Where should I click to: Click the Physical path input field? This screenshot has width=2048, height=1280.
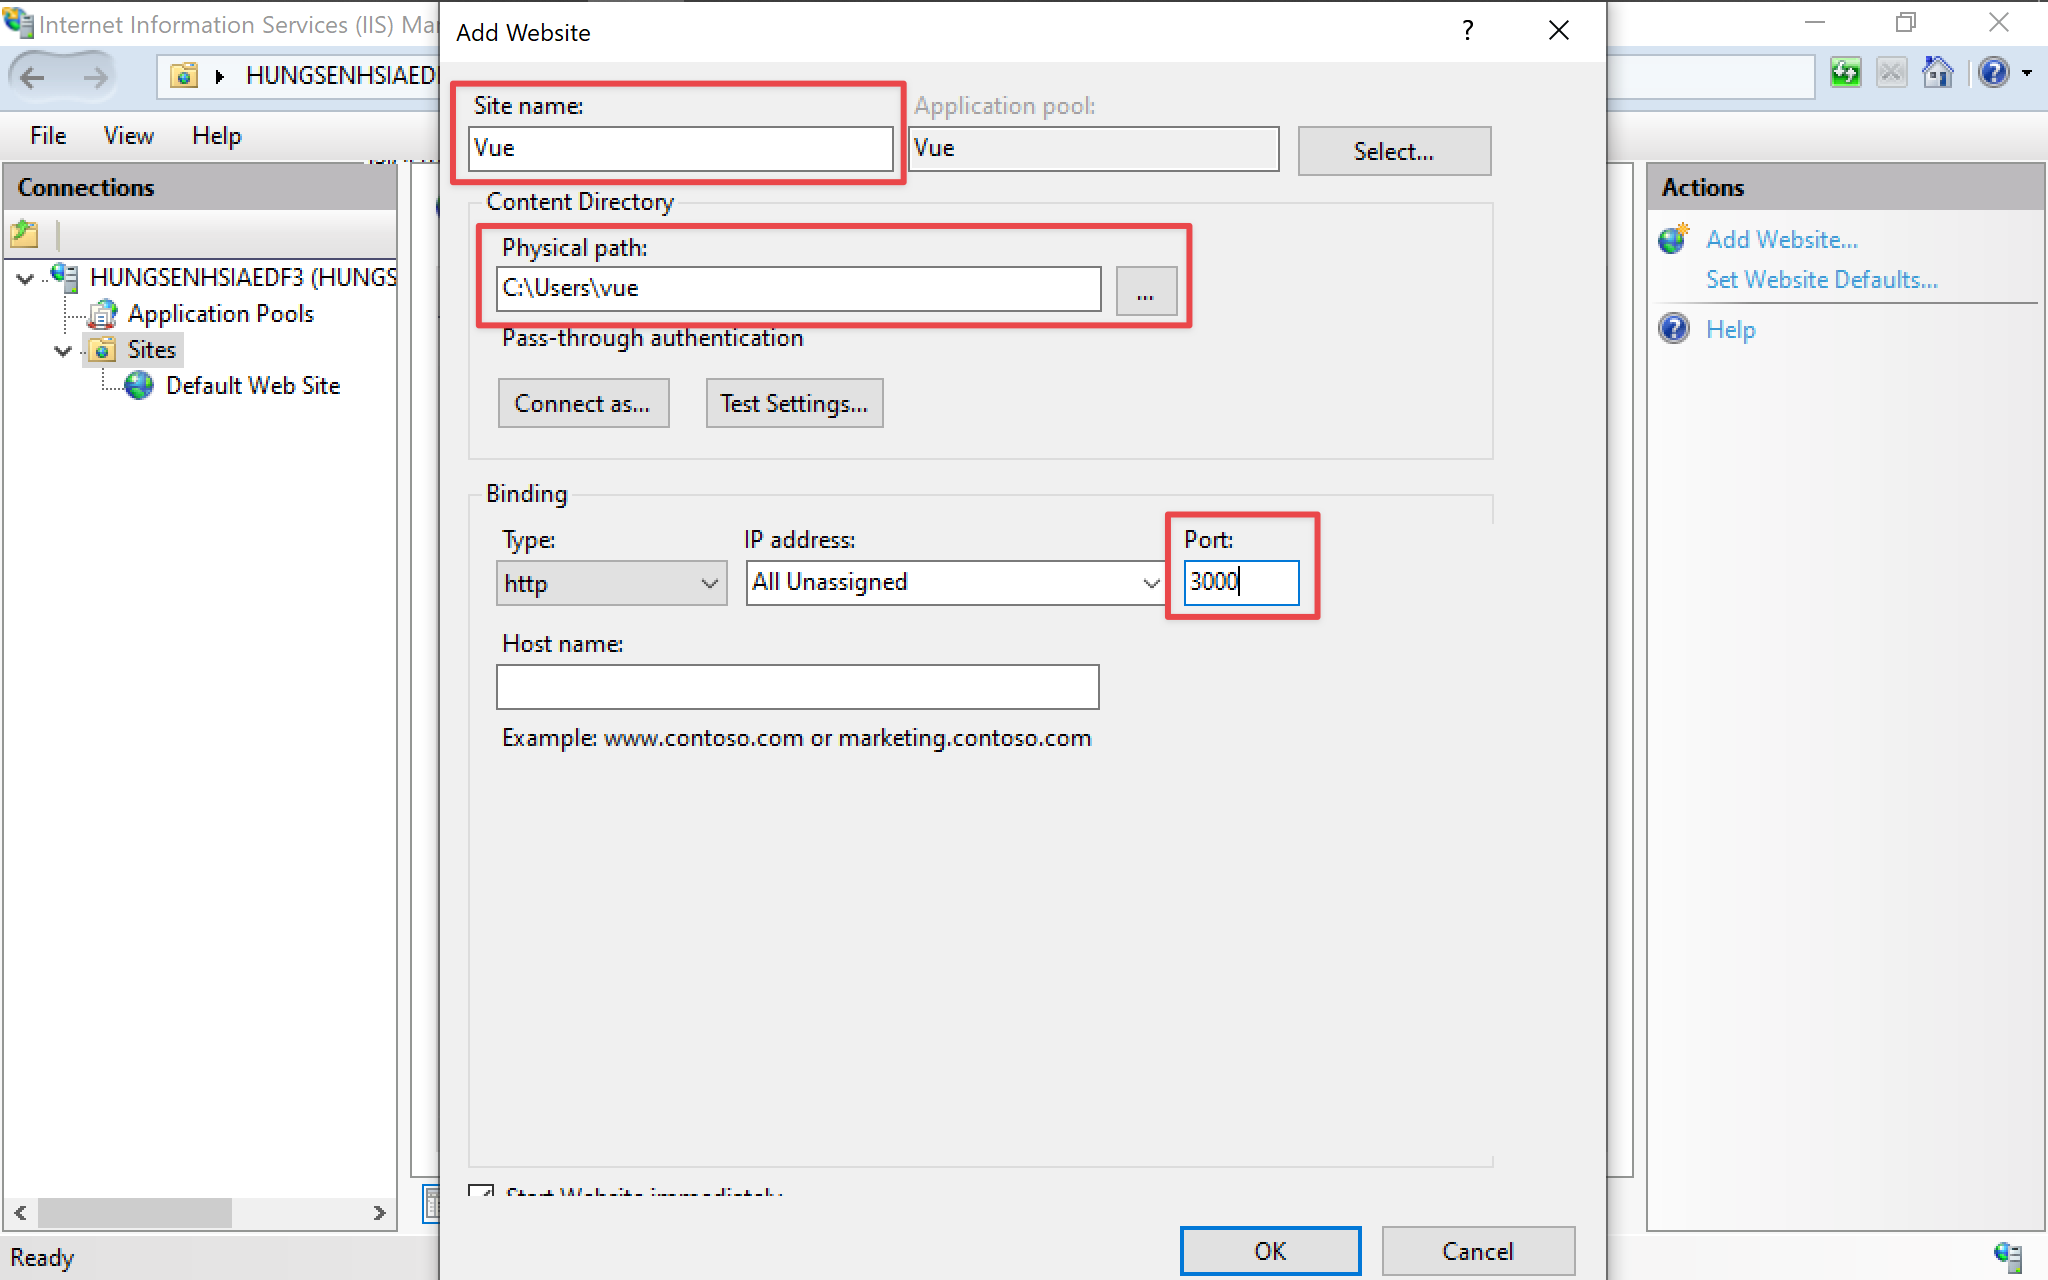pos(799,289)
